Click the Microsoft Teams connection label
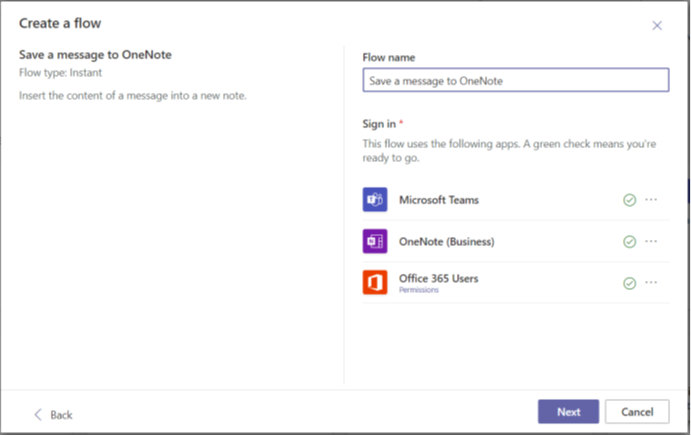 (x=439, y=200)
